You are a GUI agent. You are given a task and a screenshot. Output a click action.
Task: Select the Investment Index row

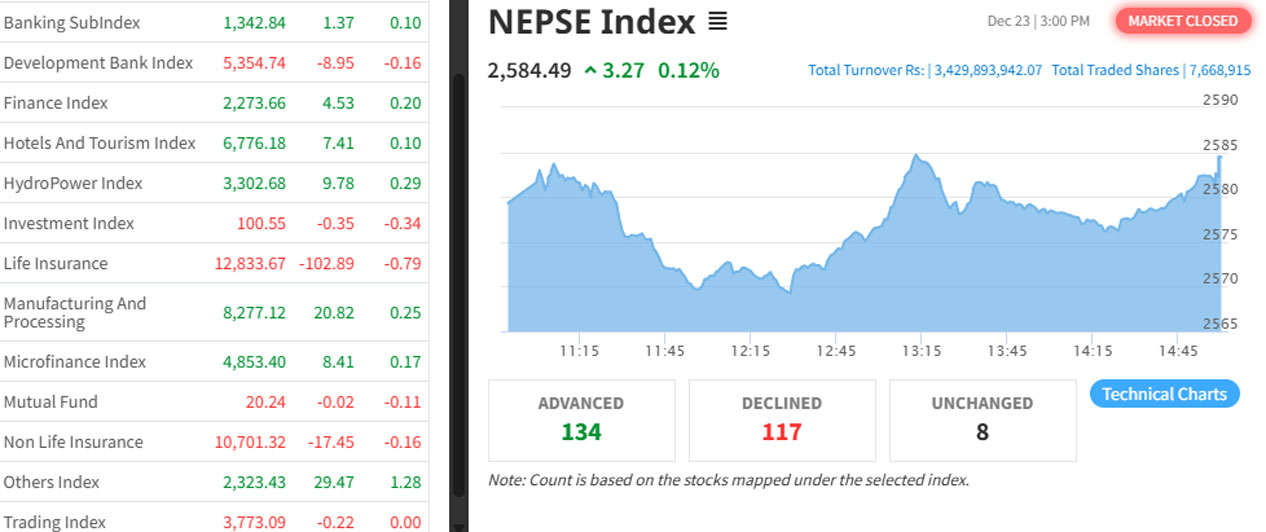tap(69, 223)
